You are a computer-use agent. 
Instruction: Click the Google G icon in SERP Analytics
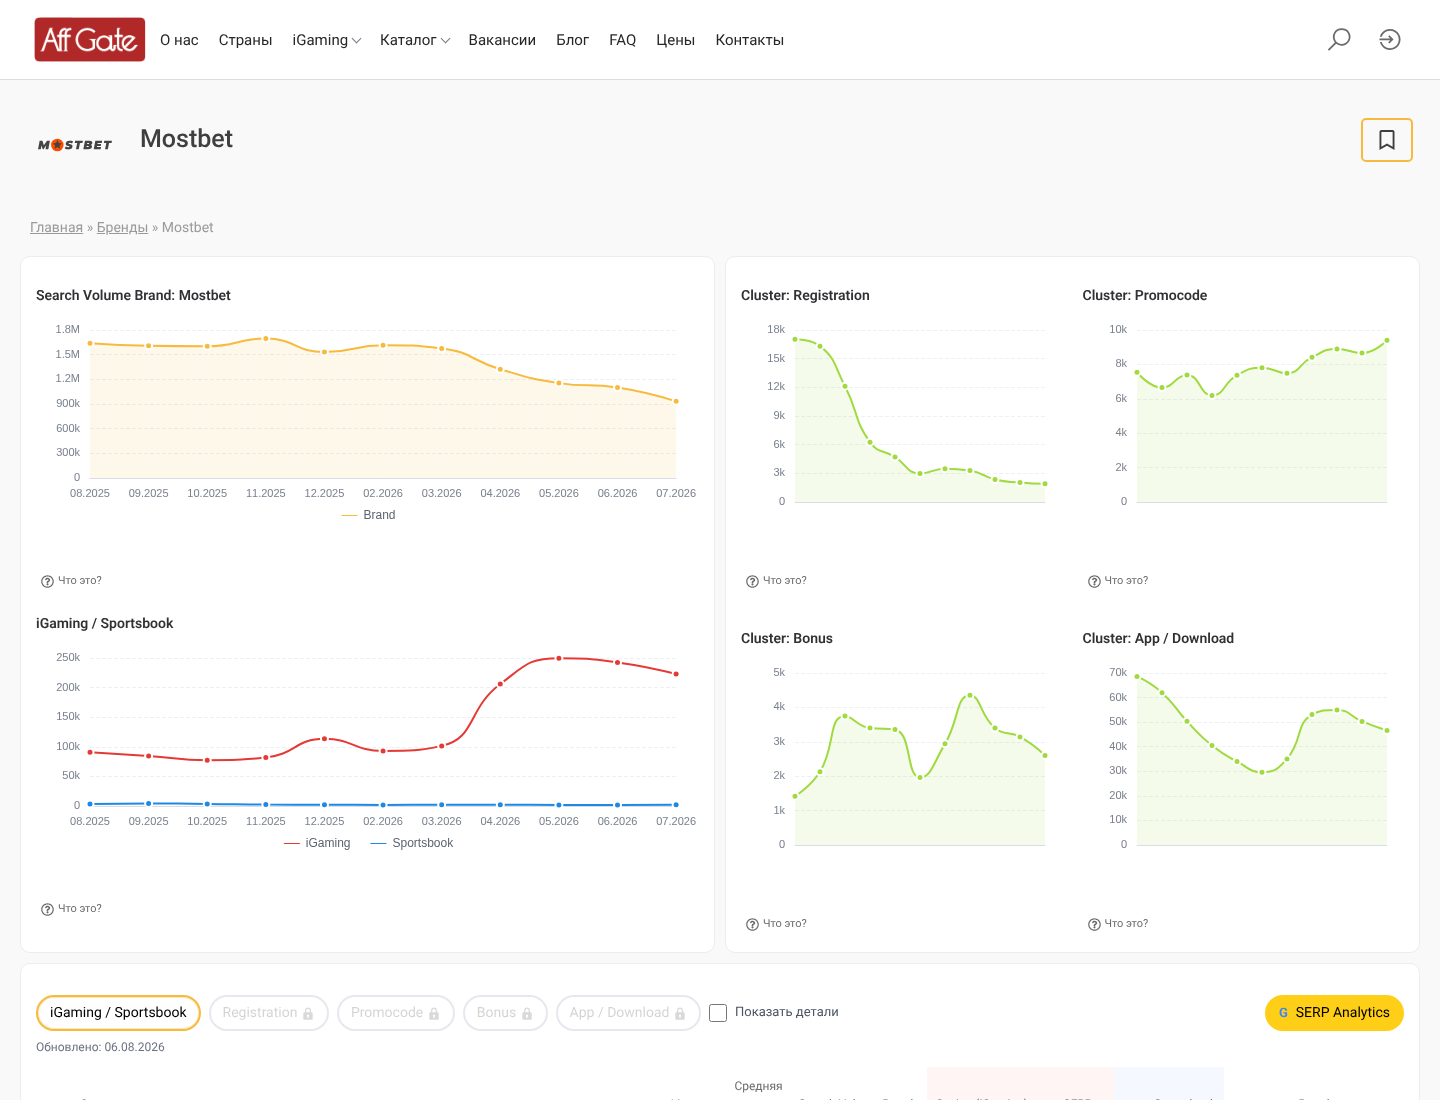[1283, 1013]
